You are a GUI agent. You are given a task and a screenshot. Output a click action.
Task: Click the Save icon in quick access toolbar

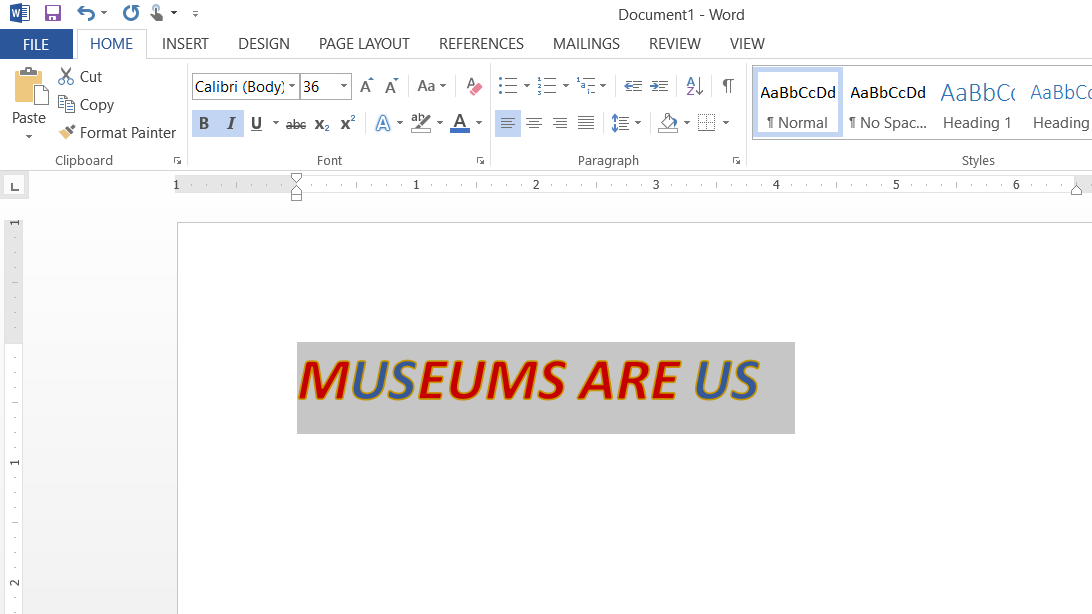[53, 13]
